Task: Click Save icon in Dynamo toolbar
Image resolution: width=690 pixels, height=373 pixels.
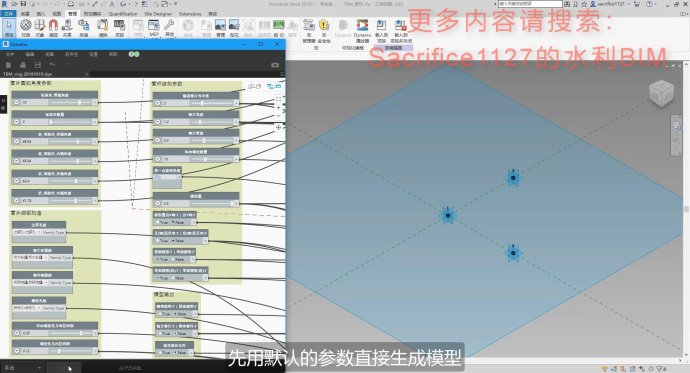Action: click(38, 65)
